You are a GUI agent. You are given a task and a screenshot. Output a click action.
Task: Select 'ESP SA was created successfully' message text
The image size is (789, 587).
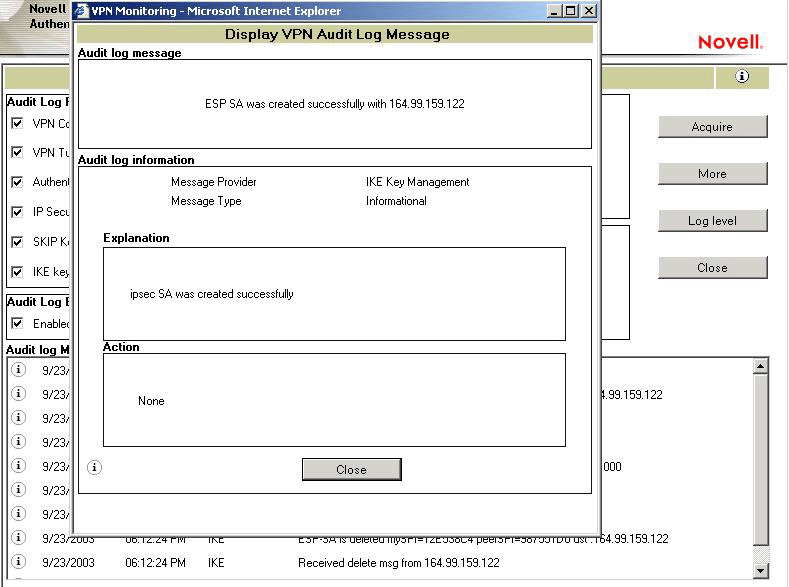click(x=335, y=104)
